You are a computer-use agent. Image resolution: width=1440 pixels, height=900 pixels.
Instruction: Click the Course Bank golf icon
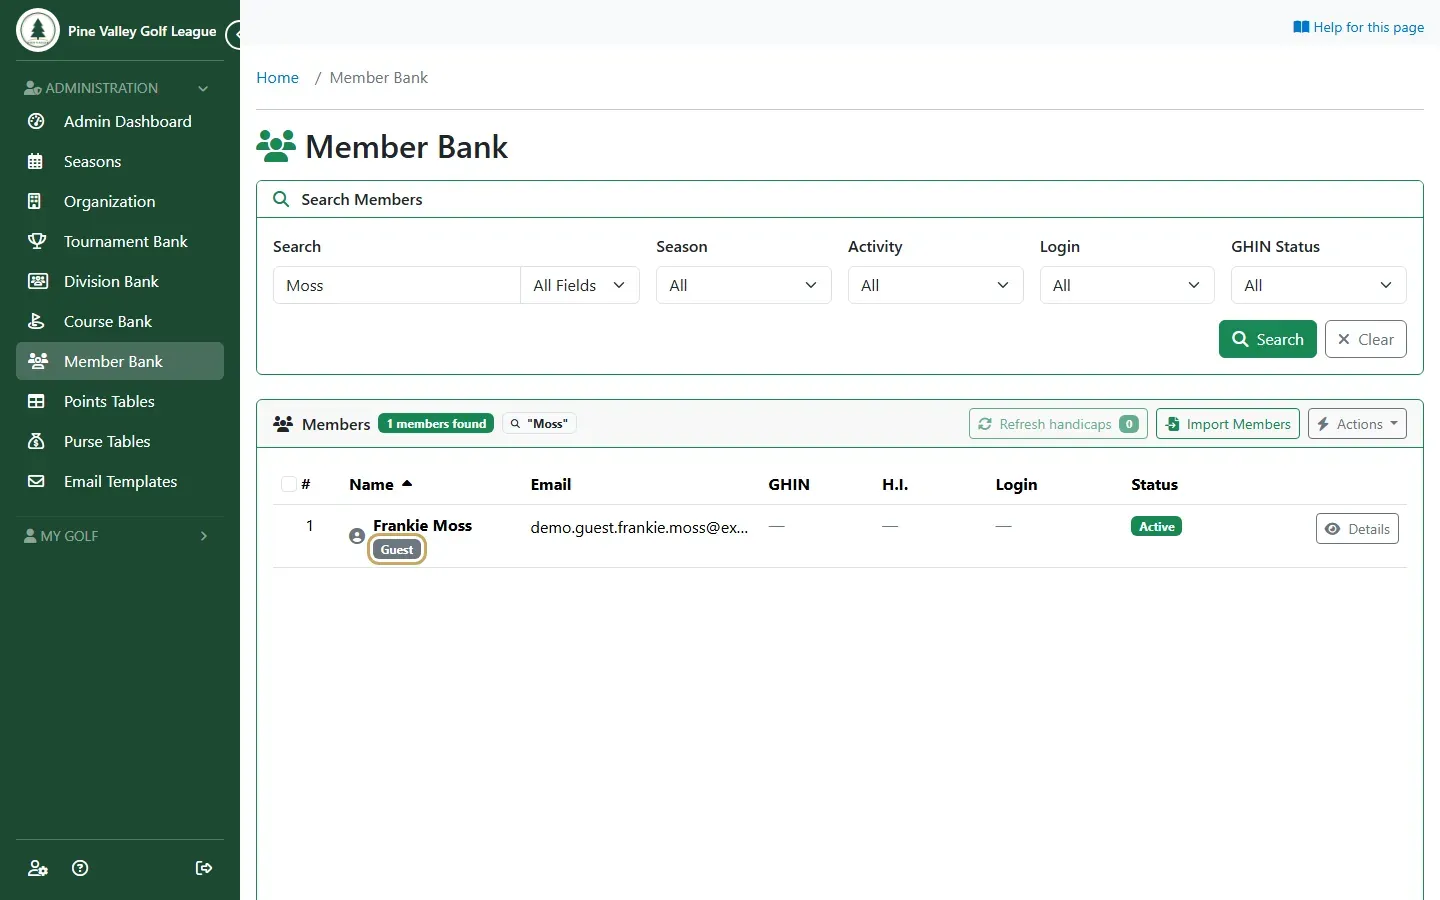tap(36, 321)
